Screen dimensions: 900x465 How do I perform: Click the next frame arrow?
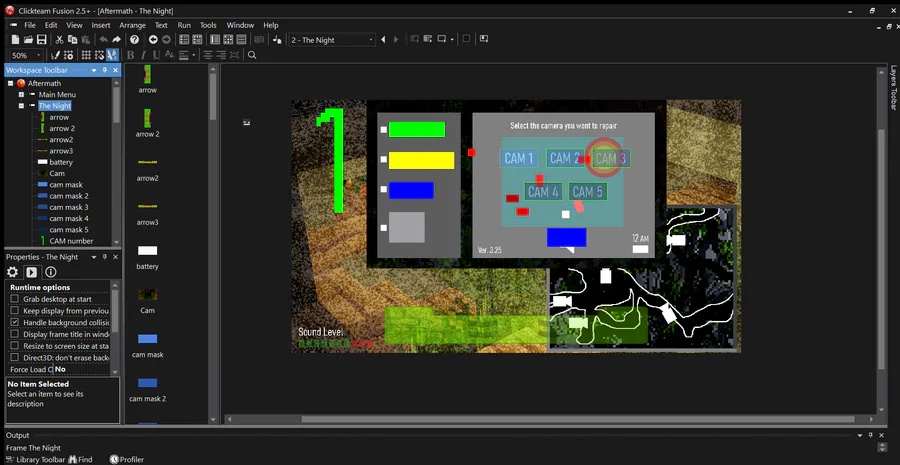[396, 40]
